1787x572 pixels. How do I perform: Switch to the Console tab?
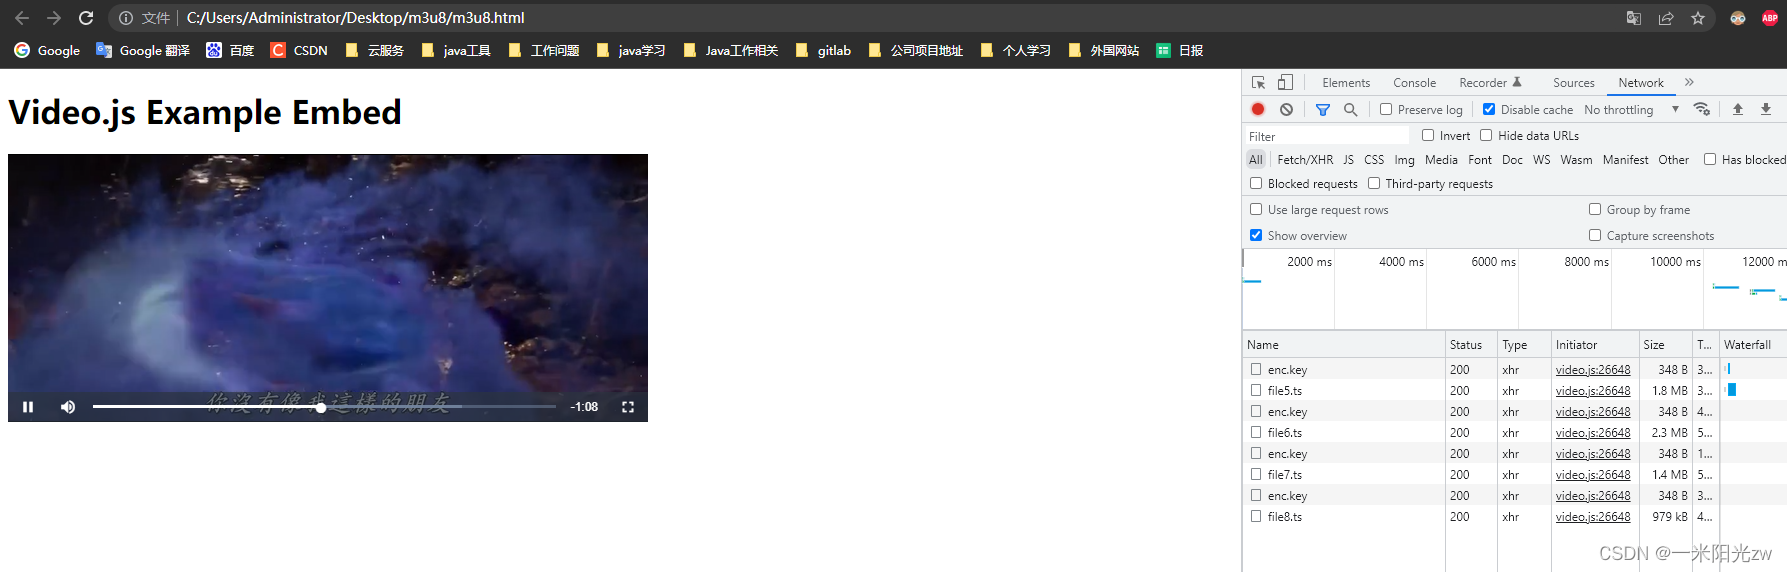click(x=1414, y=83)
